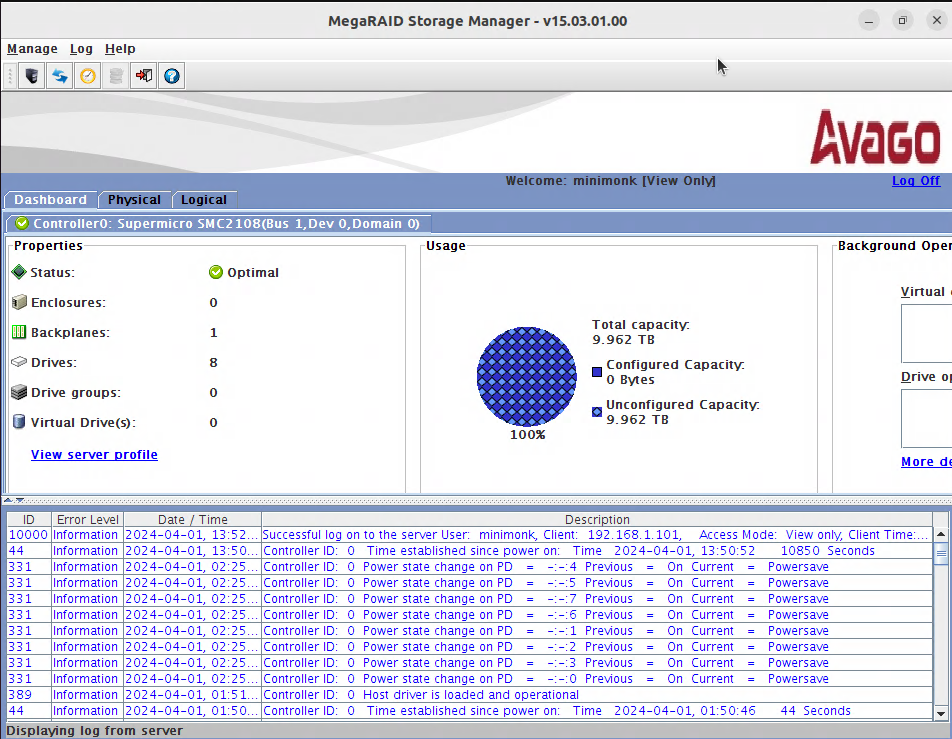Click the log scrollbar down arrow
This screenshot has height=739, width=952.
click(x=940, y=714)
